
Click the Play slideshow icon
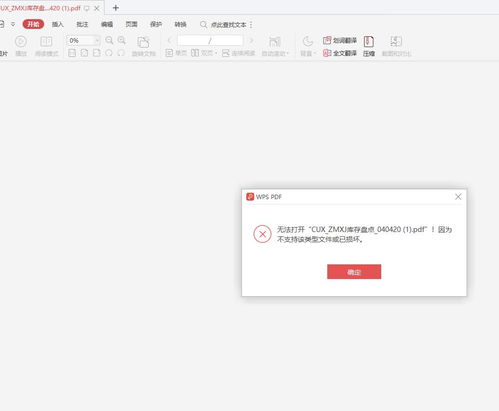21,42
